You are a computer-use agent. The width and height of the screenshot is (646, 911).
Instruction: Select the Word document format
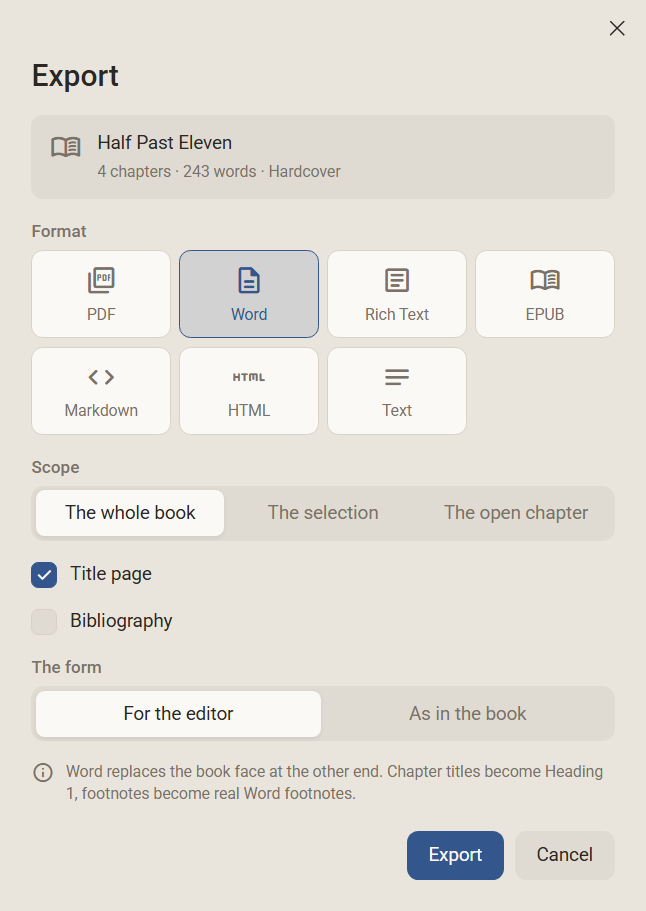[x=249, y=294]
